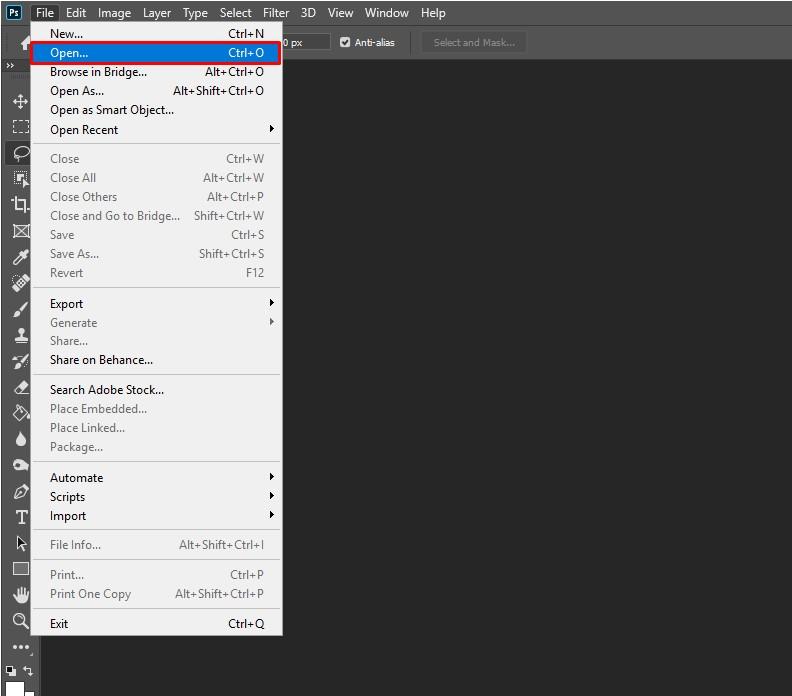Open the Type menu
This screenshot has width=792, height=696.
195,13
